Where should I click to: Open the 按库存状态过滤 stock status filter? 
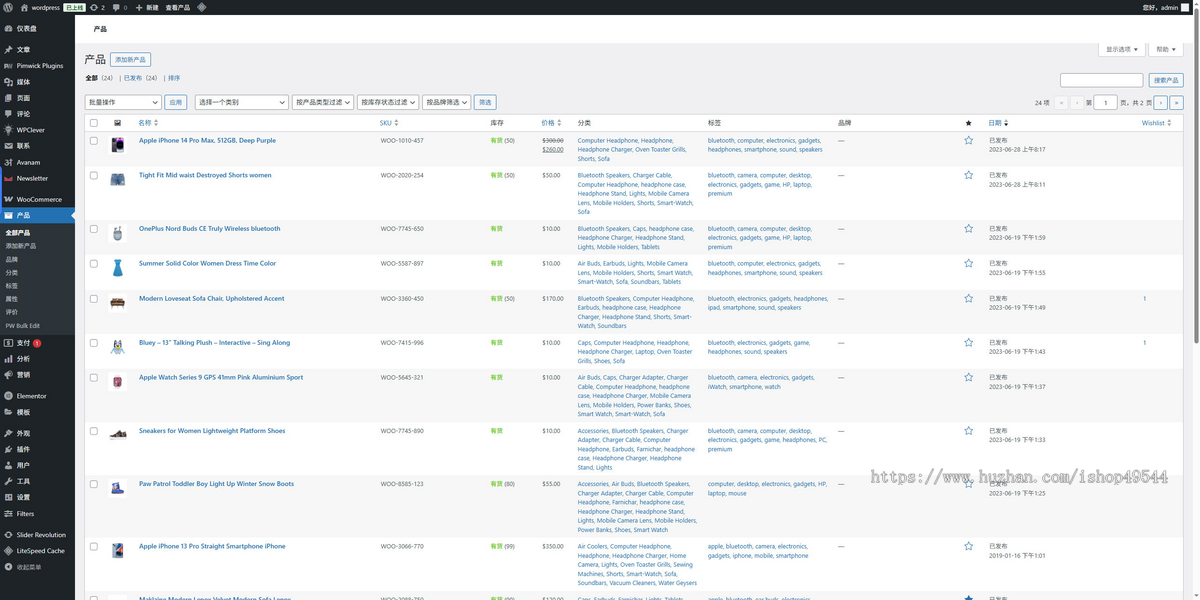[388, 102]
